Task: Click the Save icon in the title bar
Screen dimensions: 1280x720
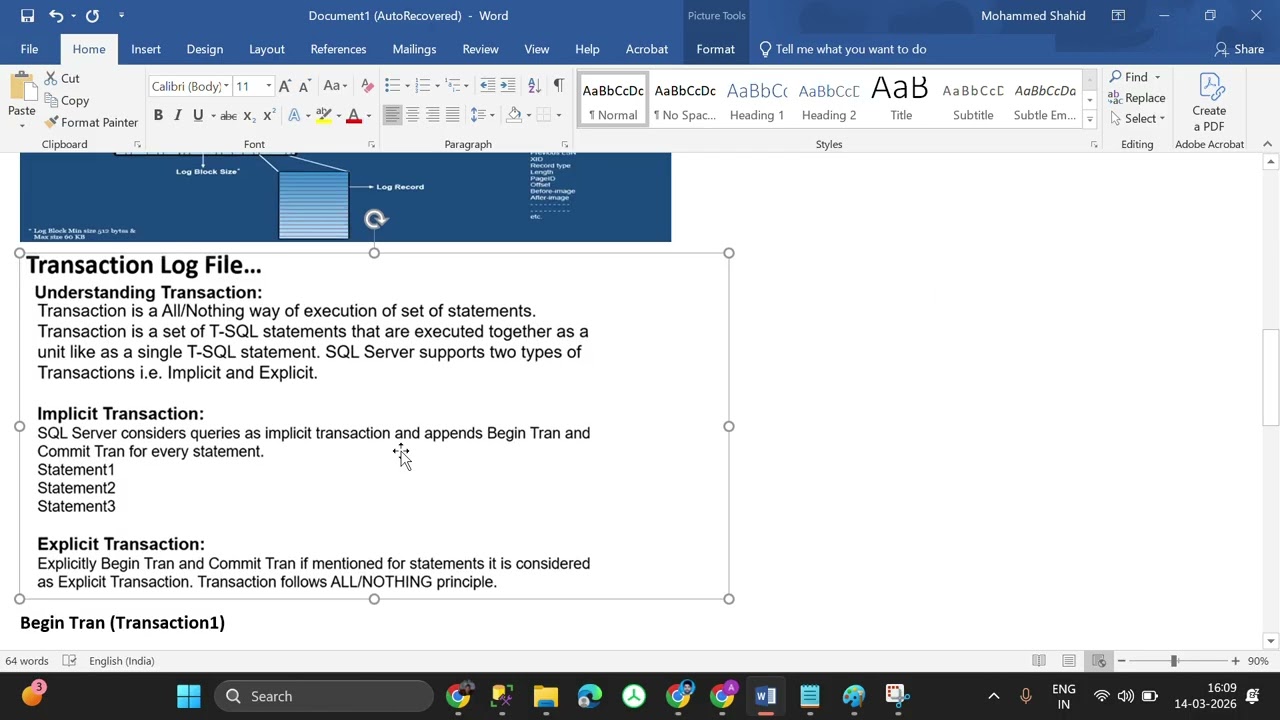Action: click(x=27, y=15)
